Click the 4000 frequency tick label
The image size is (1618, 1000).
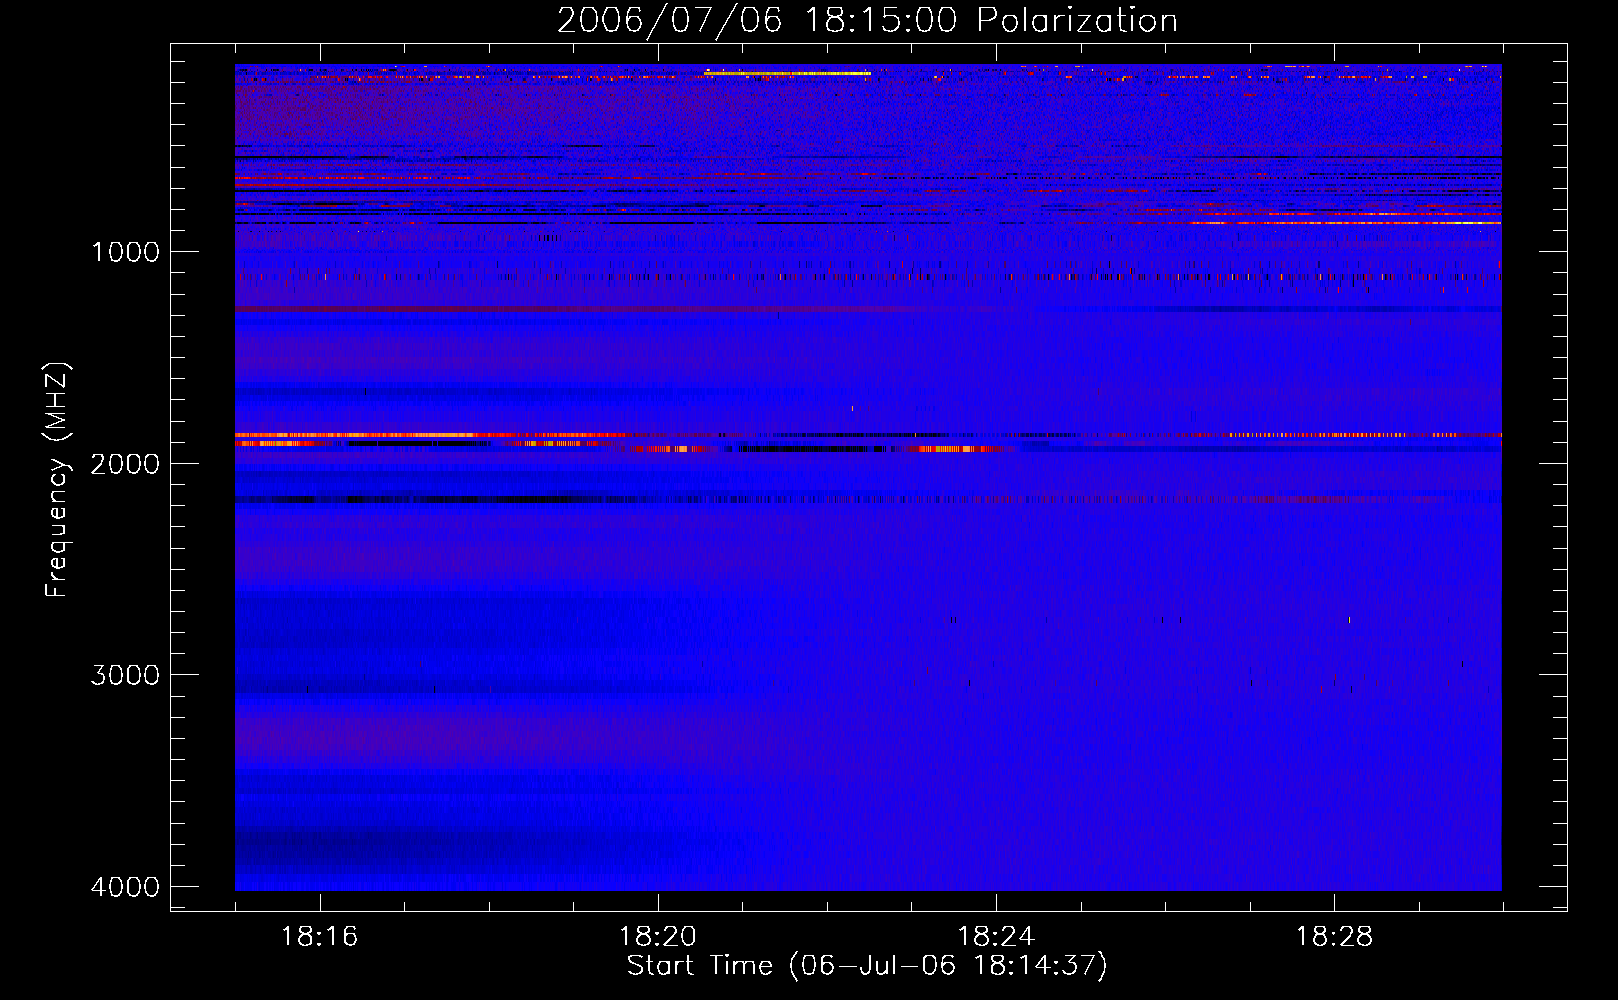click(125, 887)
